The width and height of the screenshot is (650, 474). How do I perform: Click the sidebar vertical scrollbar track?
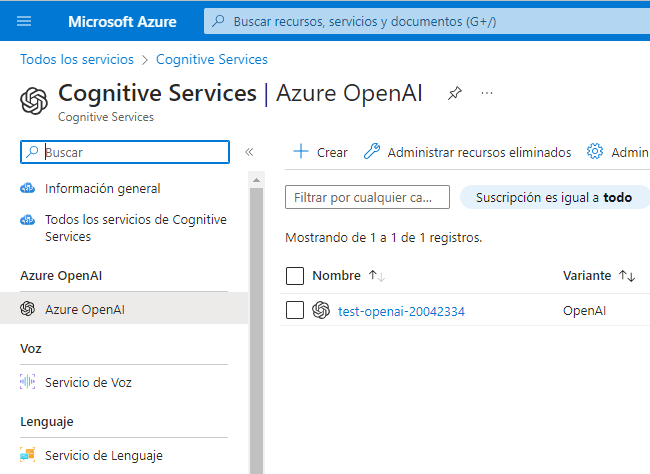tap(256, 331)
